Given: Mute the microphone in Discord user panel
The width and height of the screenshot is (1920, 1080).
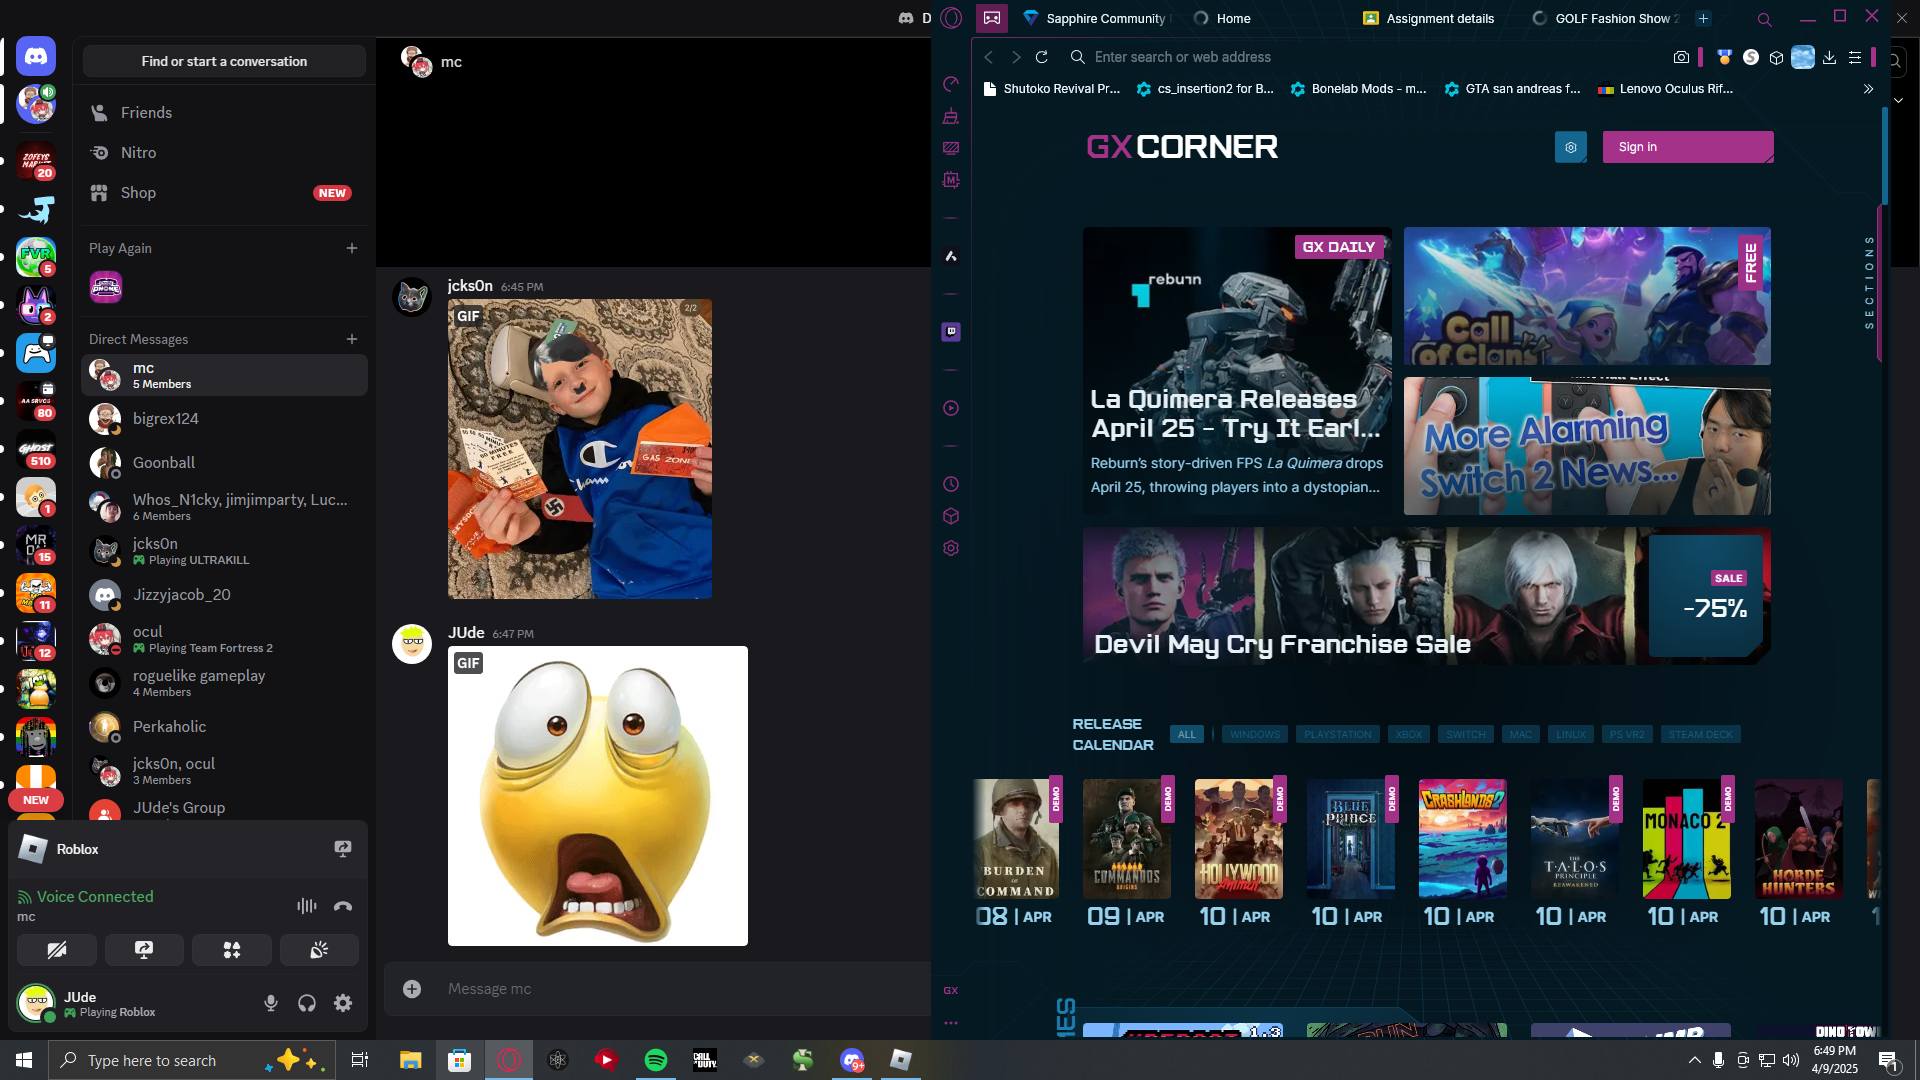Looking at the screenshot, I should 270,1003.
